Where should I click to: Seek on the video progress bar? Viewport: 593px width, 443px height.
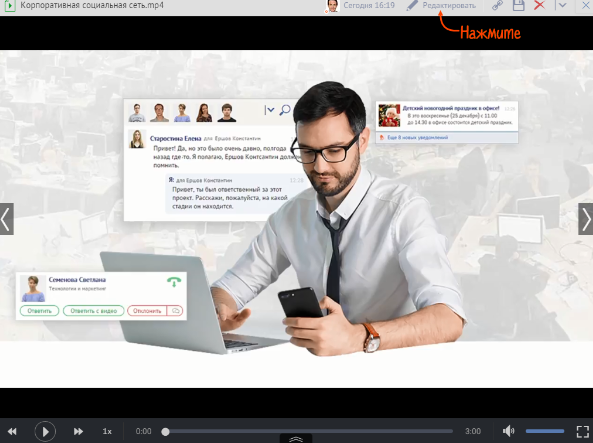(x=309, y=432)
